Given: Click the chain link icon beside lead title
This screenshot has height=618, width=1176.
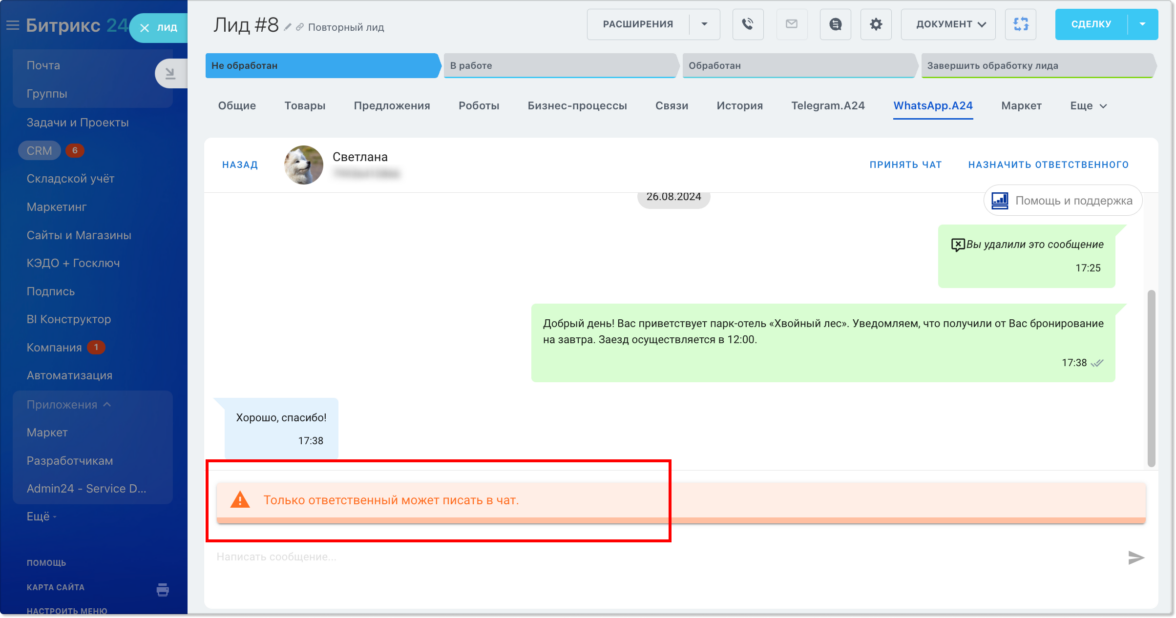Looking at the screenshot, I should pos(300,27).
